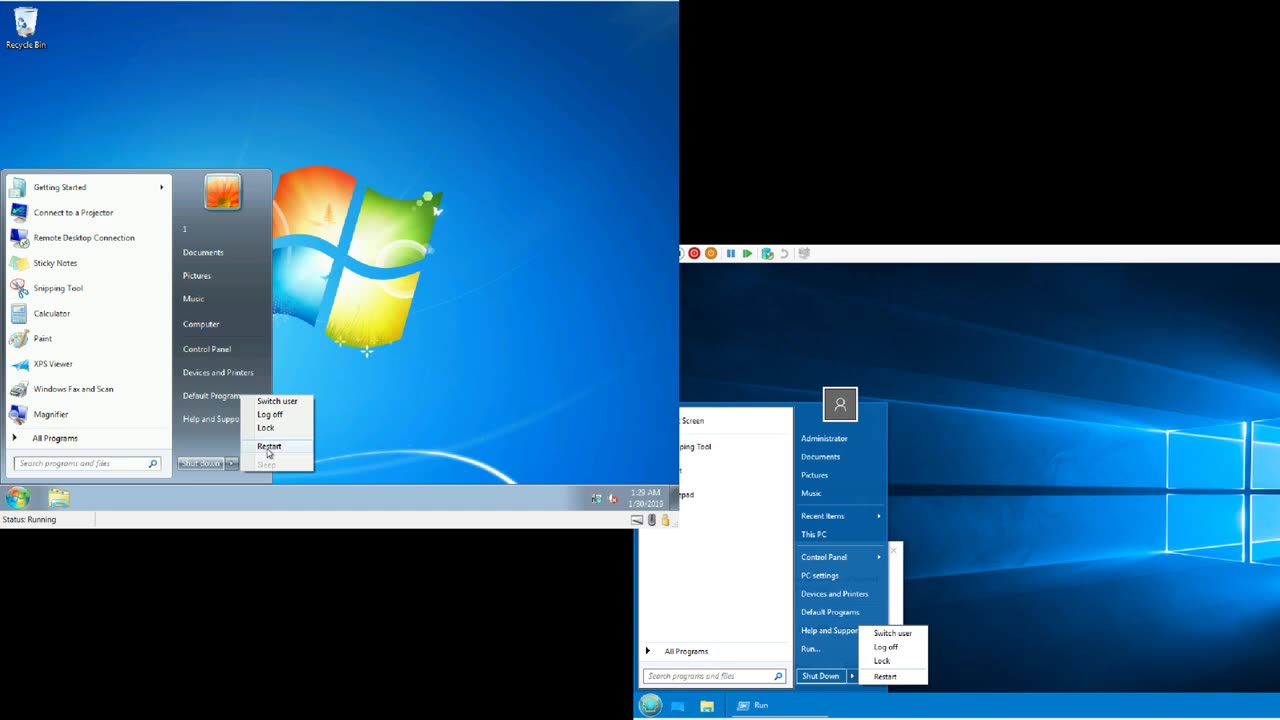Viewport: 1280px width, 720px height.
Task: Launch Calculator icon in Start menu
Action: [x=18, y=313]
